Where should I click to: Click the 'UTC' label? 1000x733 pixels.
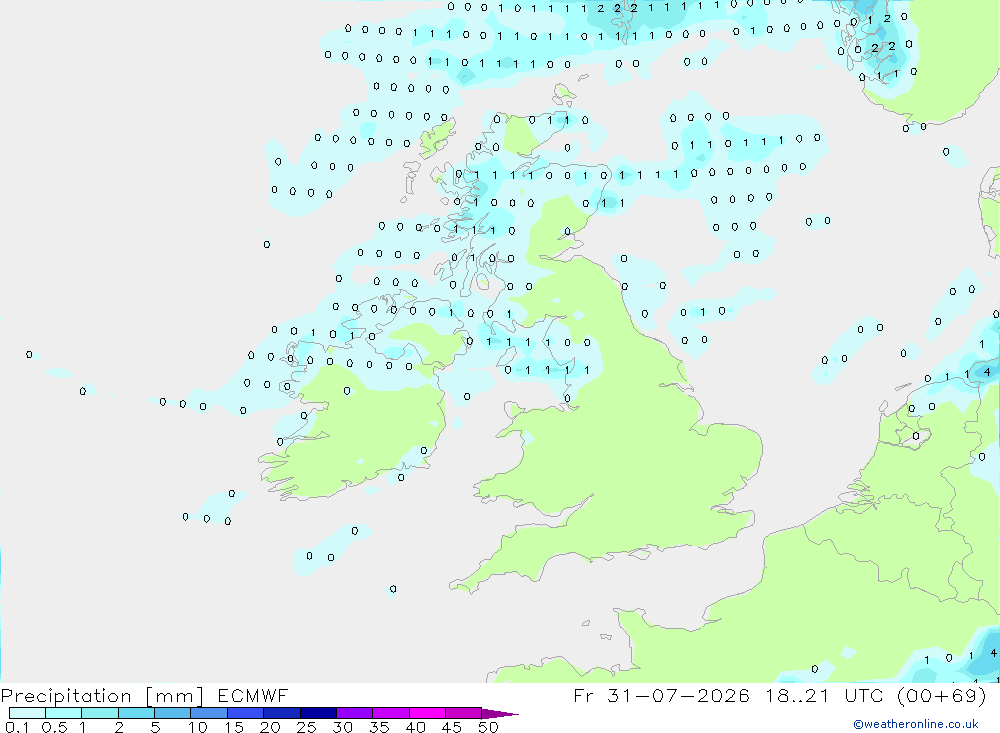tap(865, 695)
